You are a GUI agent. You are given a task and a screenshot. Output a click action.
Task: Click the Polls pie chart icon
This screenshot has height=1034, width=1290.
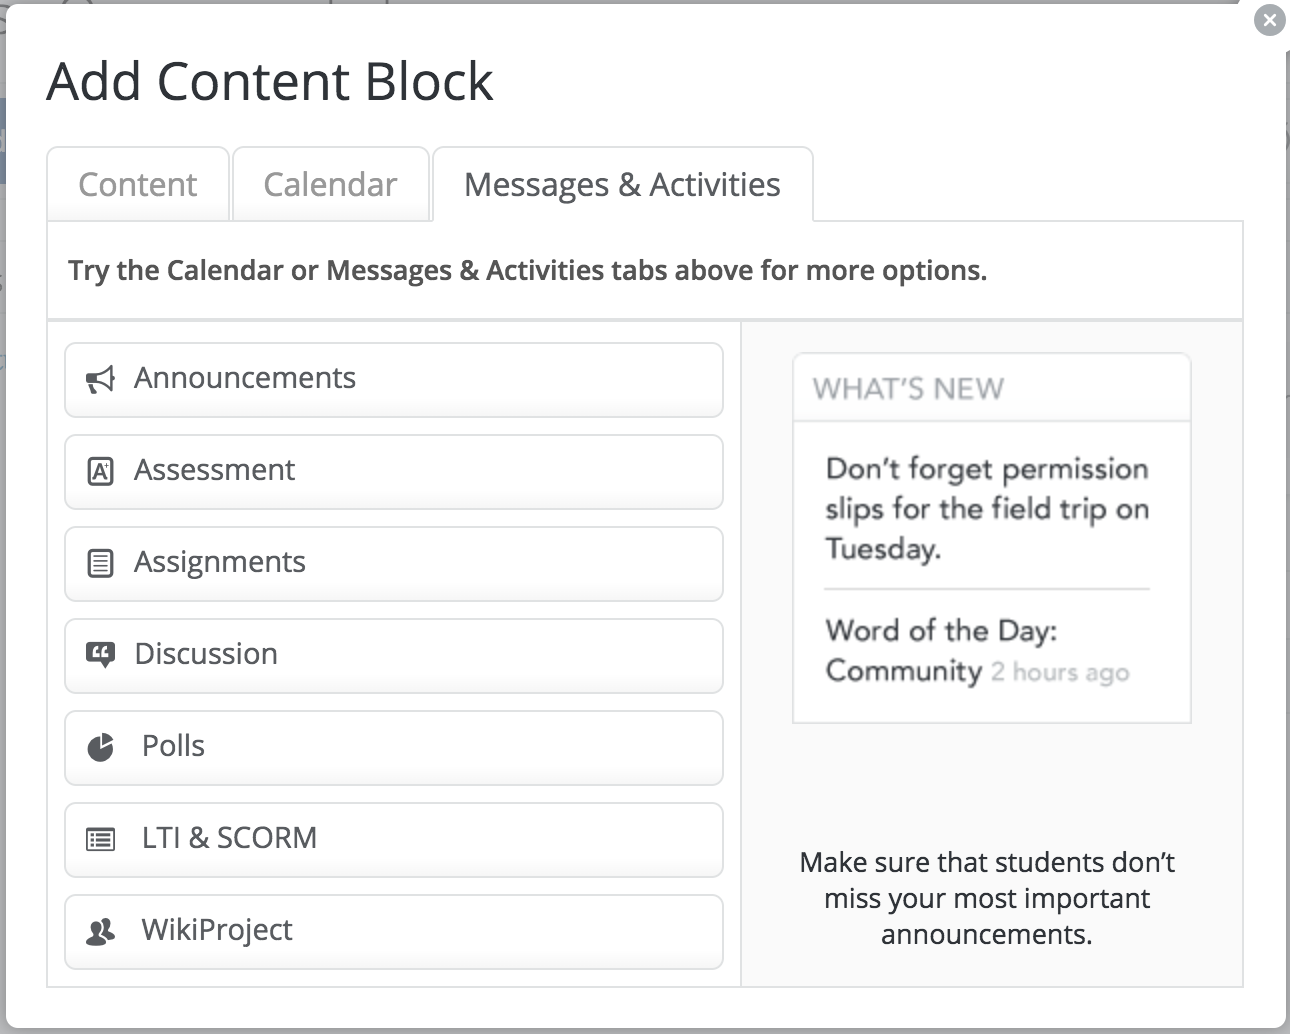click(100, 747)
